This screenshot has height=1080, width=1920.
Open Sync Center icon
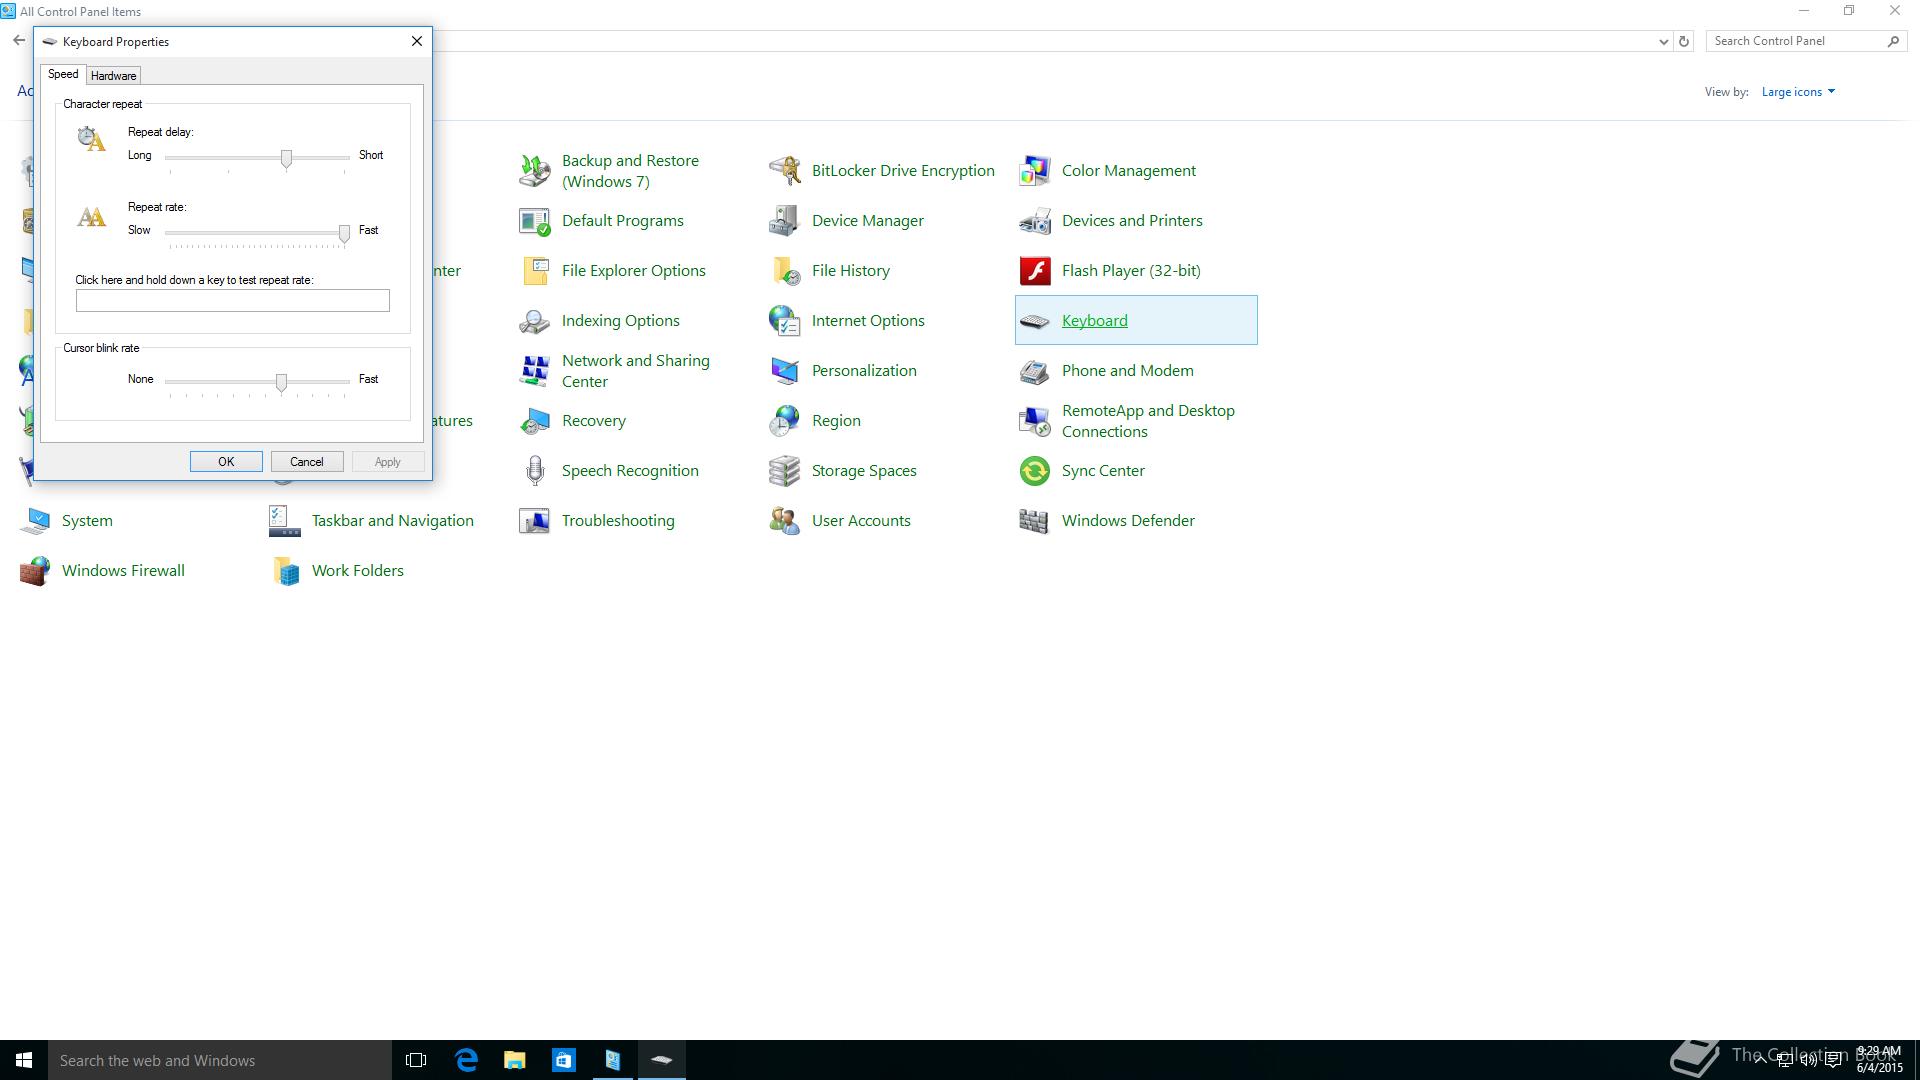(x=1034, y=471)
